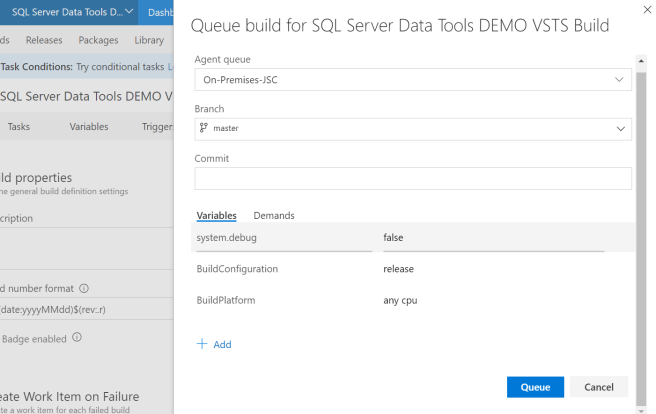The image size is (656, 414).
Task: Add a new variable via Add link
Action: 221,344
